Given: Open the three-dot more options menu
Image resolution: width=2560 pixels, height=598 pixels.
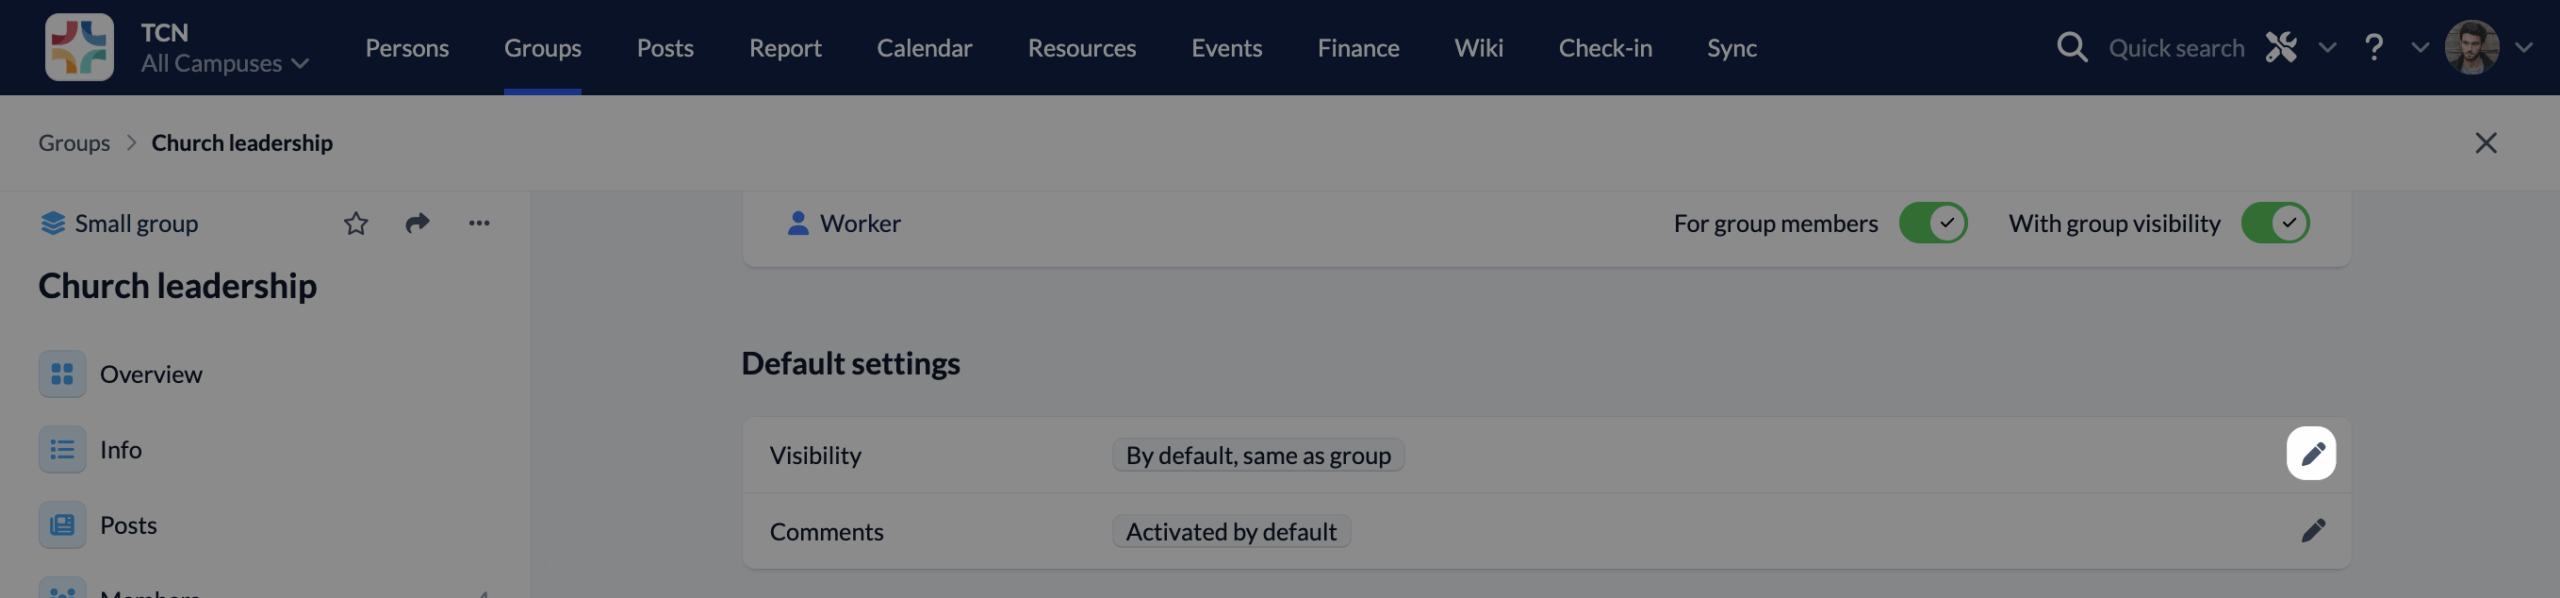Looking at the screenshot, I should (x=479, y=223).
